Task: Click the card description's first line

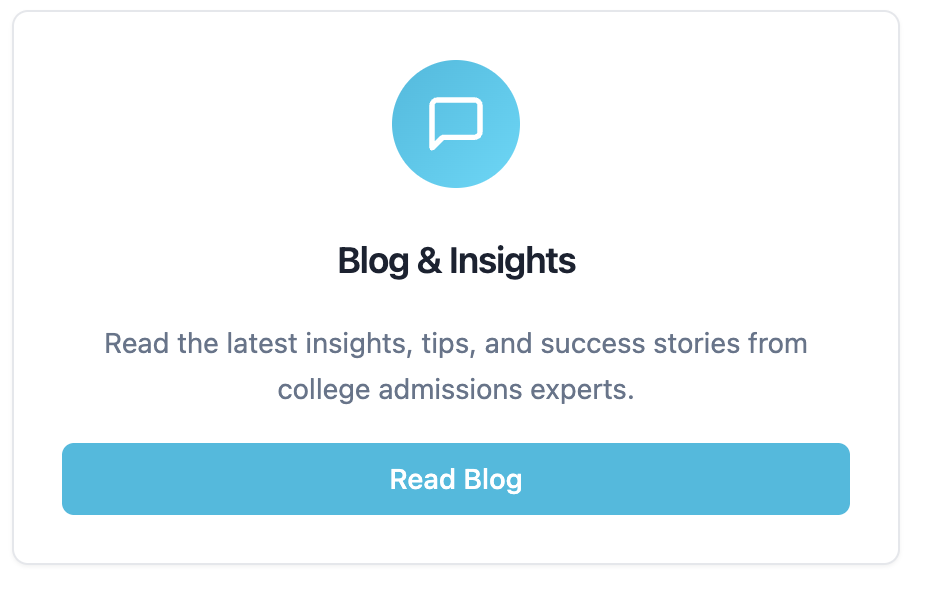Action: coord(456,344)
